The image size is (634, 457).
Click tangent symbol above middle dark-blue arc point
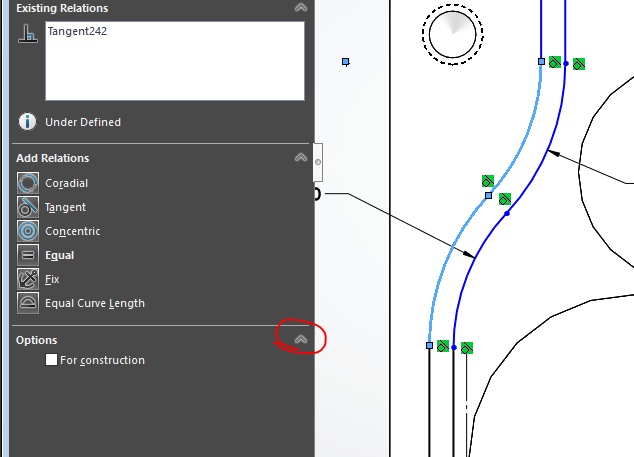click(505, 199)
